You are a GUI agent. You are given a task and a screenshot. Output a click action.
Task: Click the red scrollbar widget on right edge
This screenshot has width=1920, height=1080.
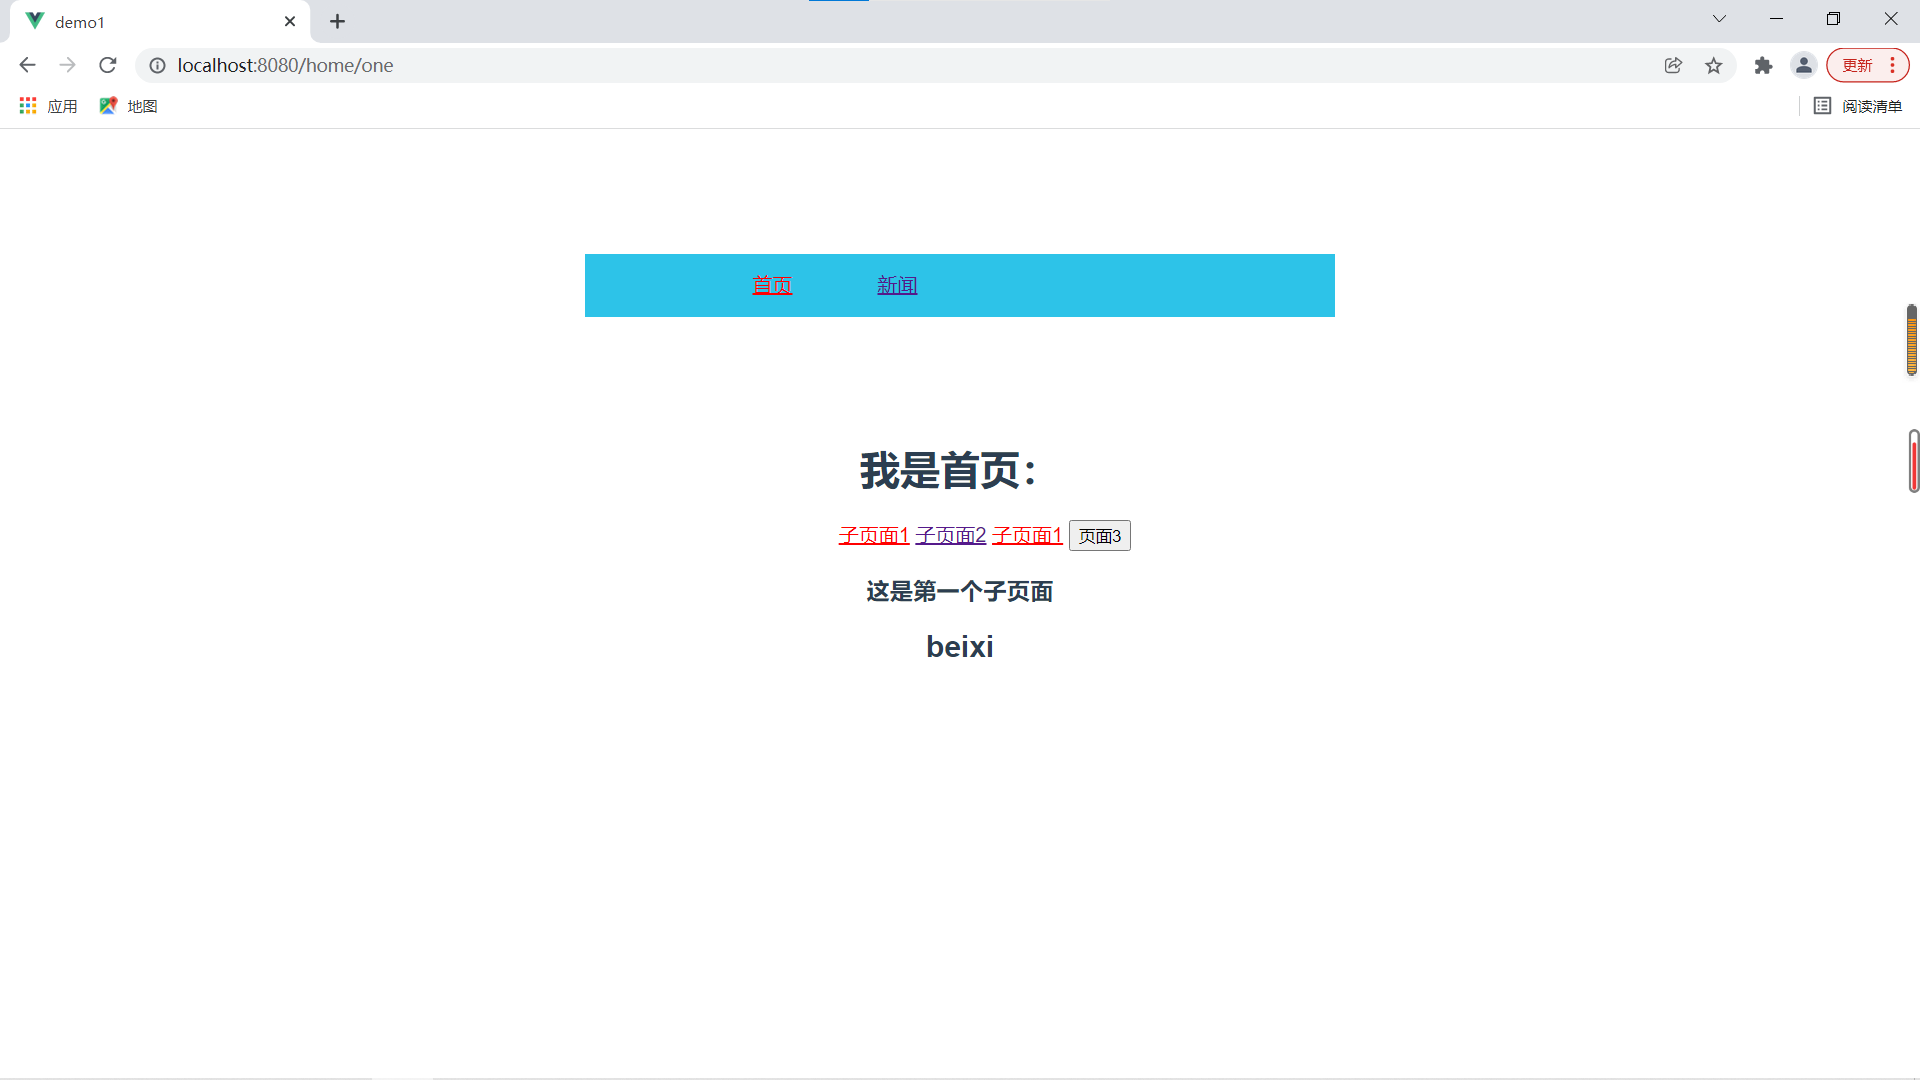(x=1914, y=461)
